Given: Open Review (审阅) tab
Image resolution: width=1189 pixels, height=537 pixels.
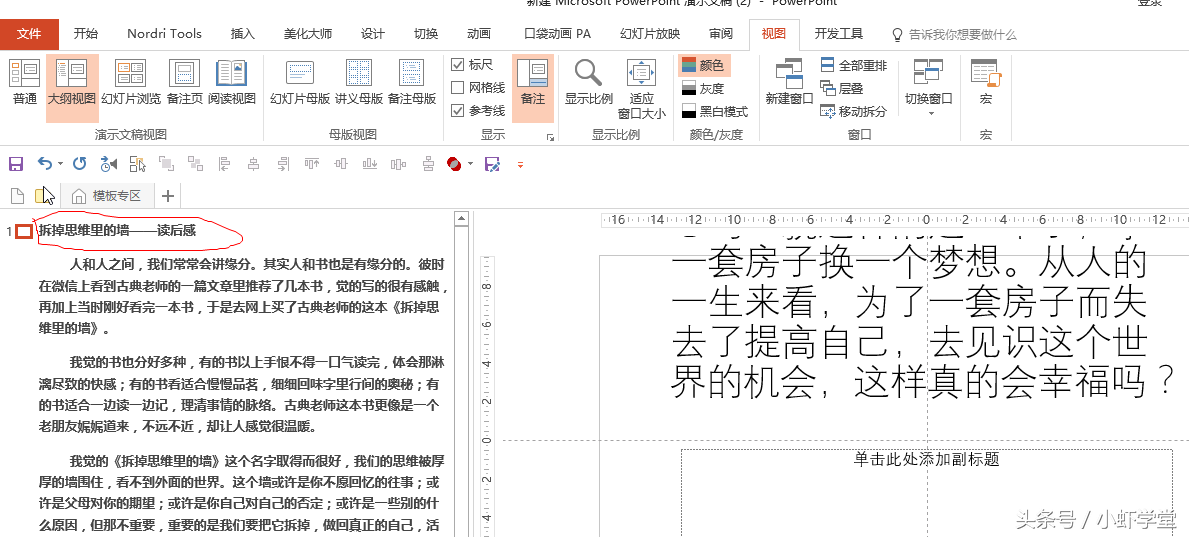Looking at the screenshot, I should point(721,33).
